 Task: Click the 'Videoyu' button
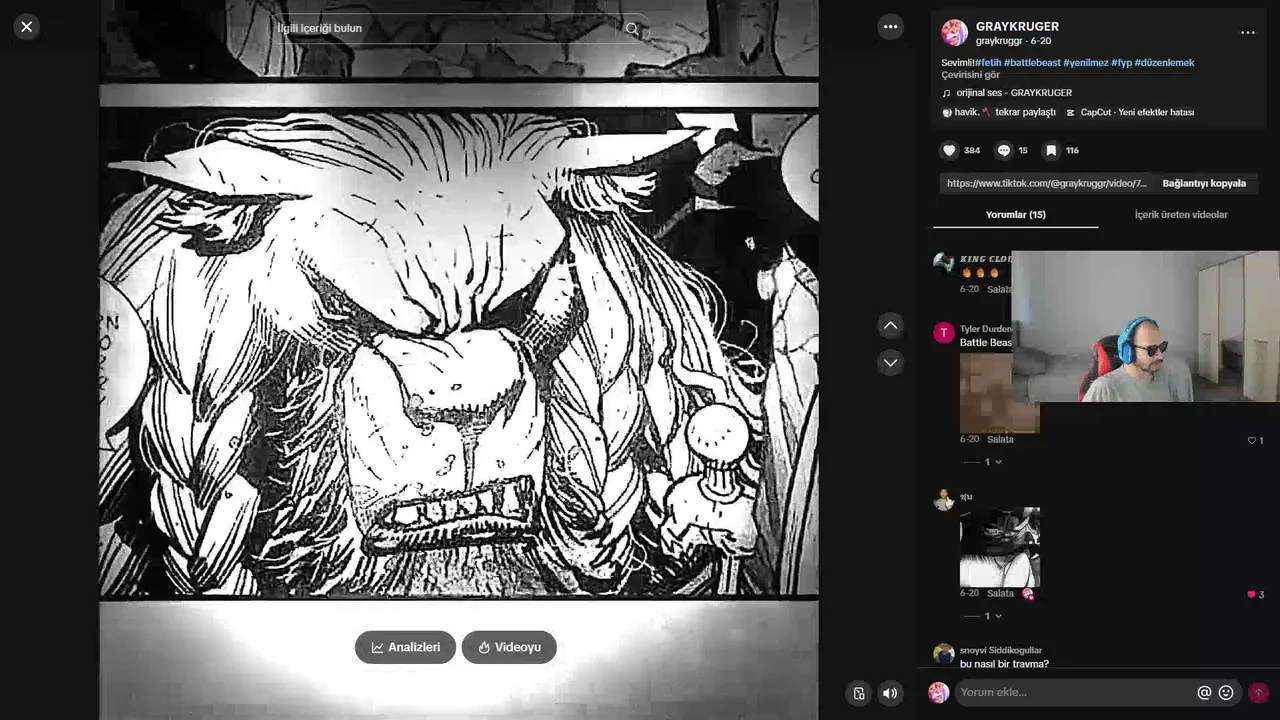509,647
